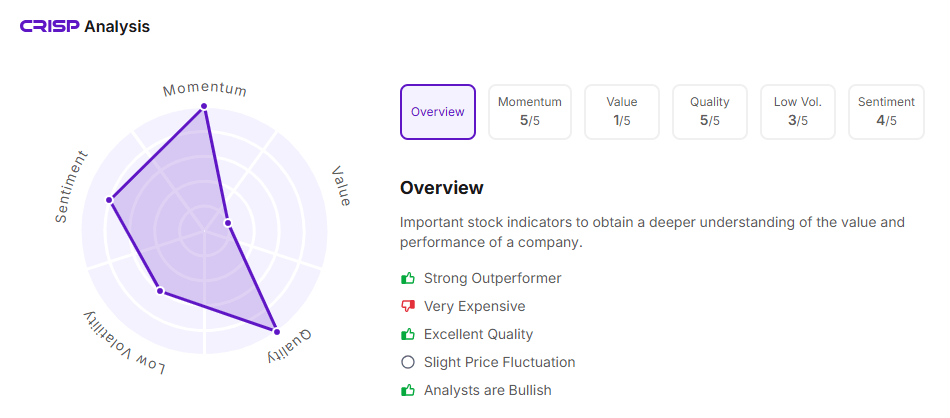This screenshot has width=950, height=418.
Task: Click thumbs-down icon beside Very Expensive
Action: (407, 306)
